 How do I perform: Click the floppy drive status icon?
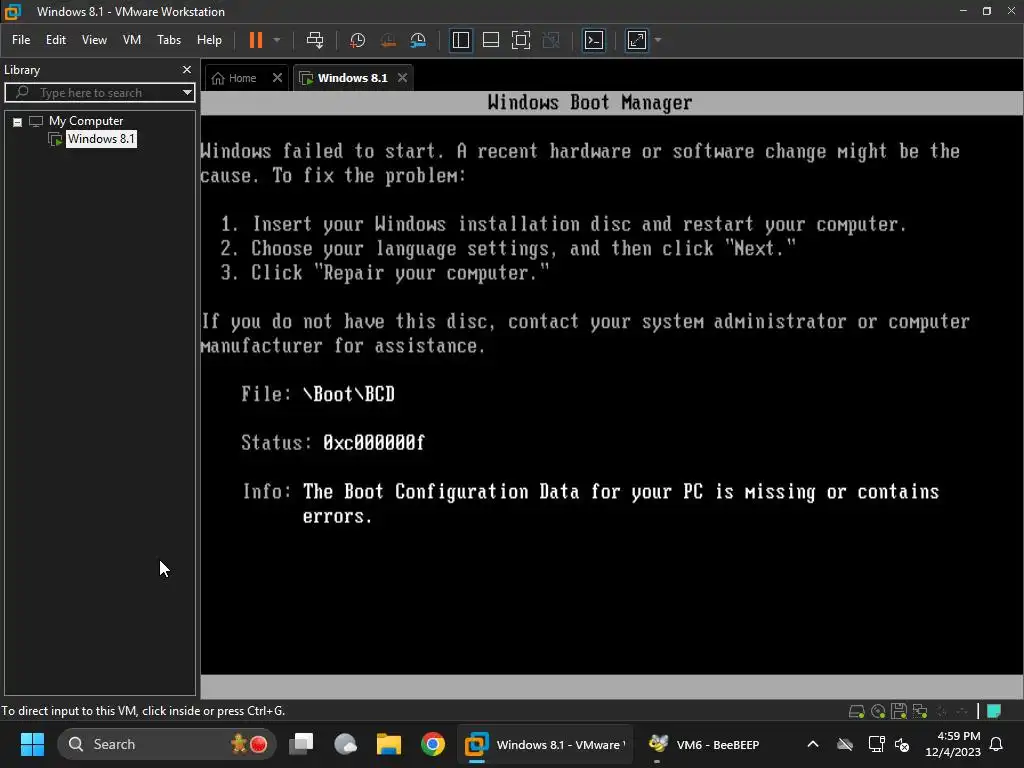coord(899,711)
